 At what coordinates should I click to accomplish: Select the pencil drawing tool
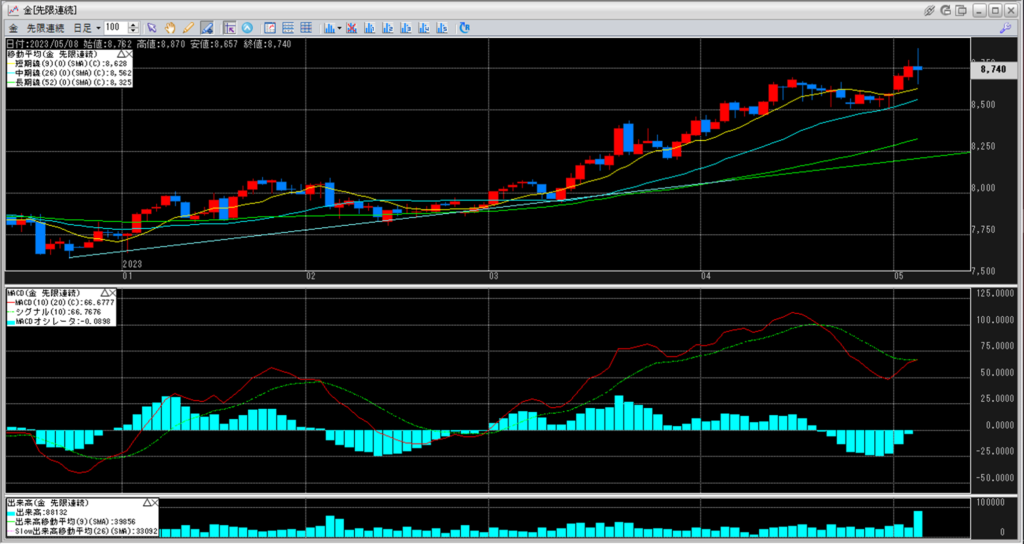(x=188, y=27)
